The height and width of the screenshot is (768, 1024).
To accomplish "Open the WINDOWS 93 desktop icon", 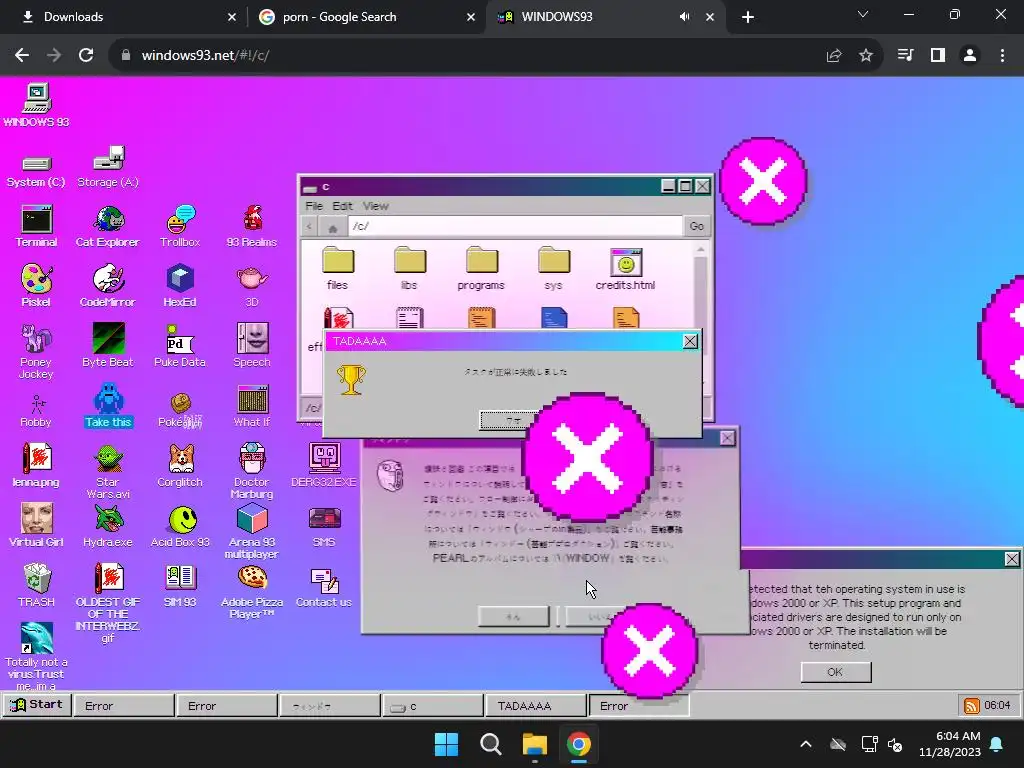I will point(36,104).
